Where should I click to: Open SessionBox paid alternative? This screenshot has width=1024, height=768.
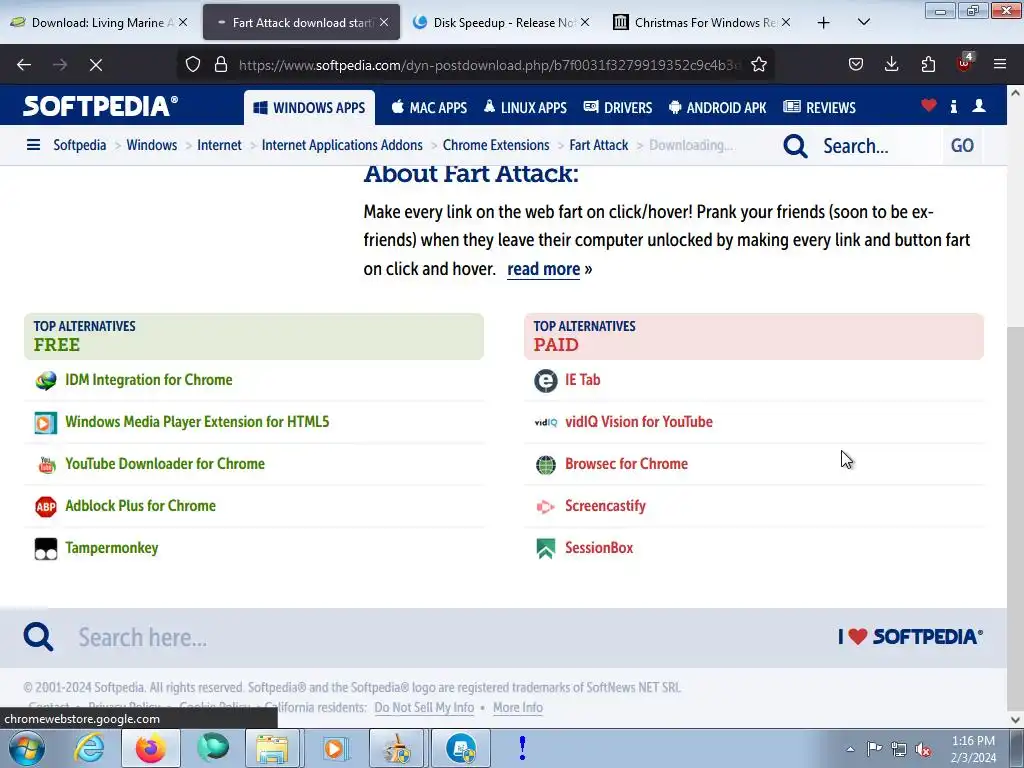pyautogui.click(x=599, y=548)
